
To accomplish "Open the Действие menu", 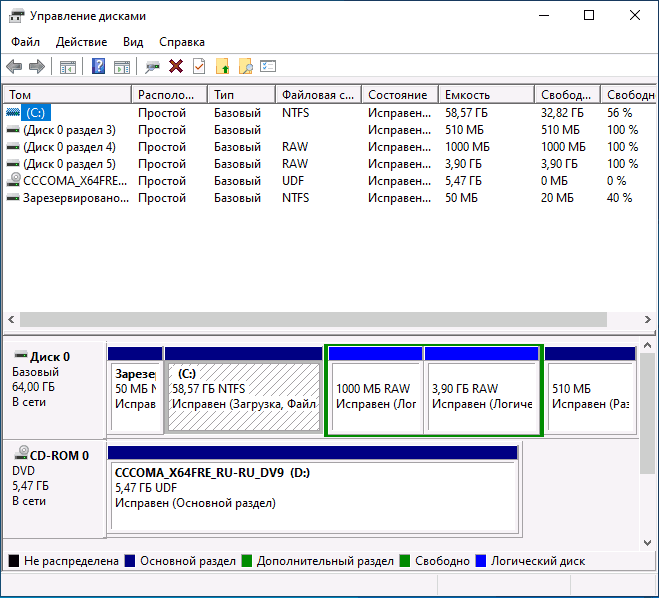I will coord(81,42).
